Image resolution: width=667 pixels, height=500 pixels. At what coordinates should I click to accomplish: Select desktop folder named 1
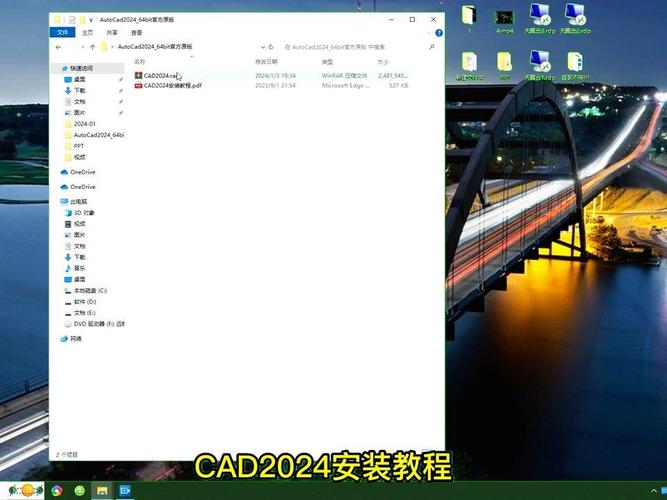point(469,19)
